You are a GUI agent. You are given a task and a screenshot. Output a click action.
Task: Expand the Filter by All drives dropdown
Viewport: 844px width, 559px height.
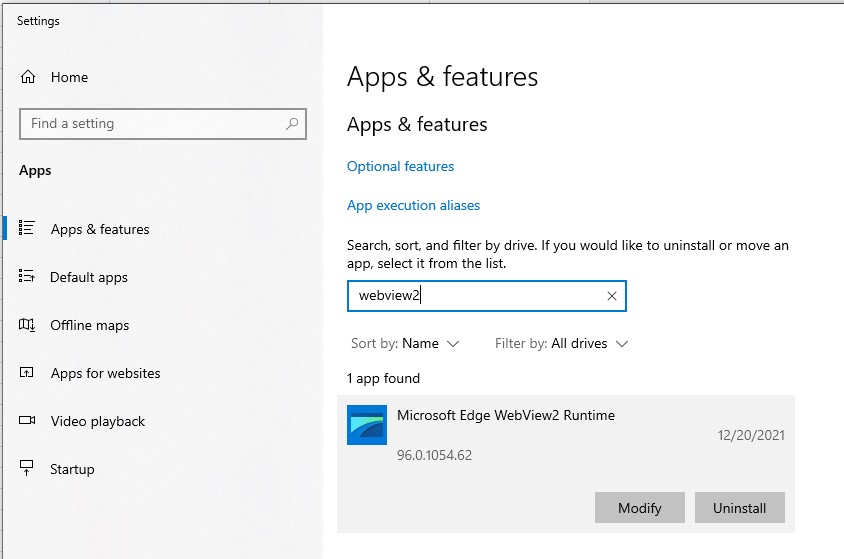point(561,343)
